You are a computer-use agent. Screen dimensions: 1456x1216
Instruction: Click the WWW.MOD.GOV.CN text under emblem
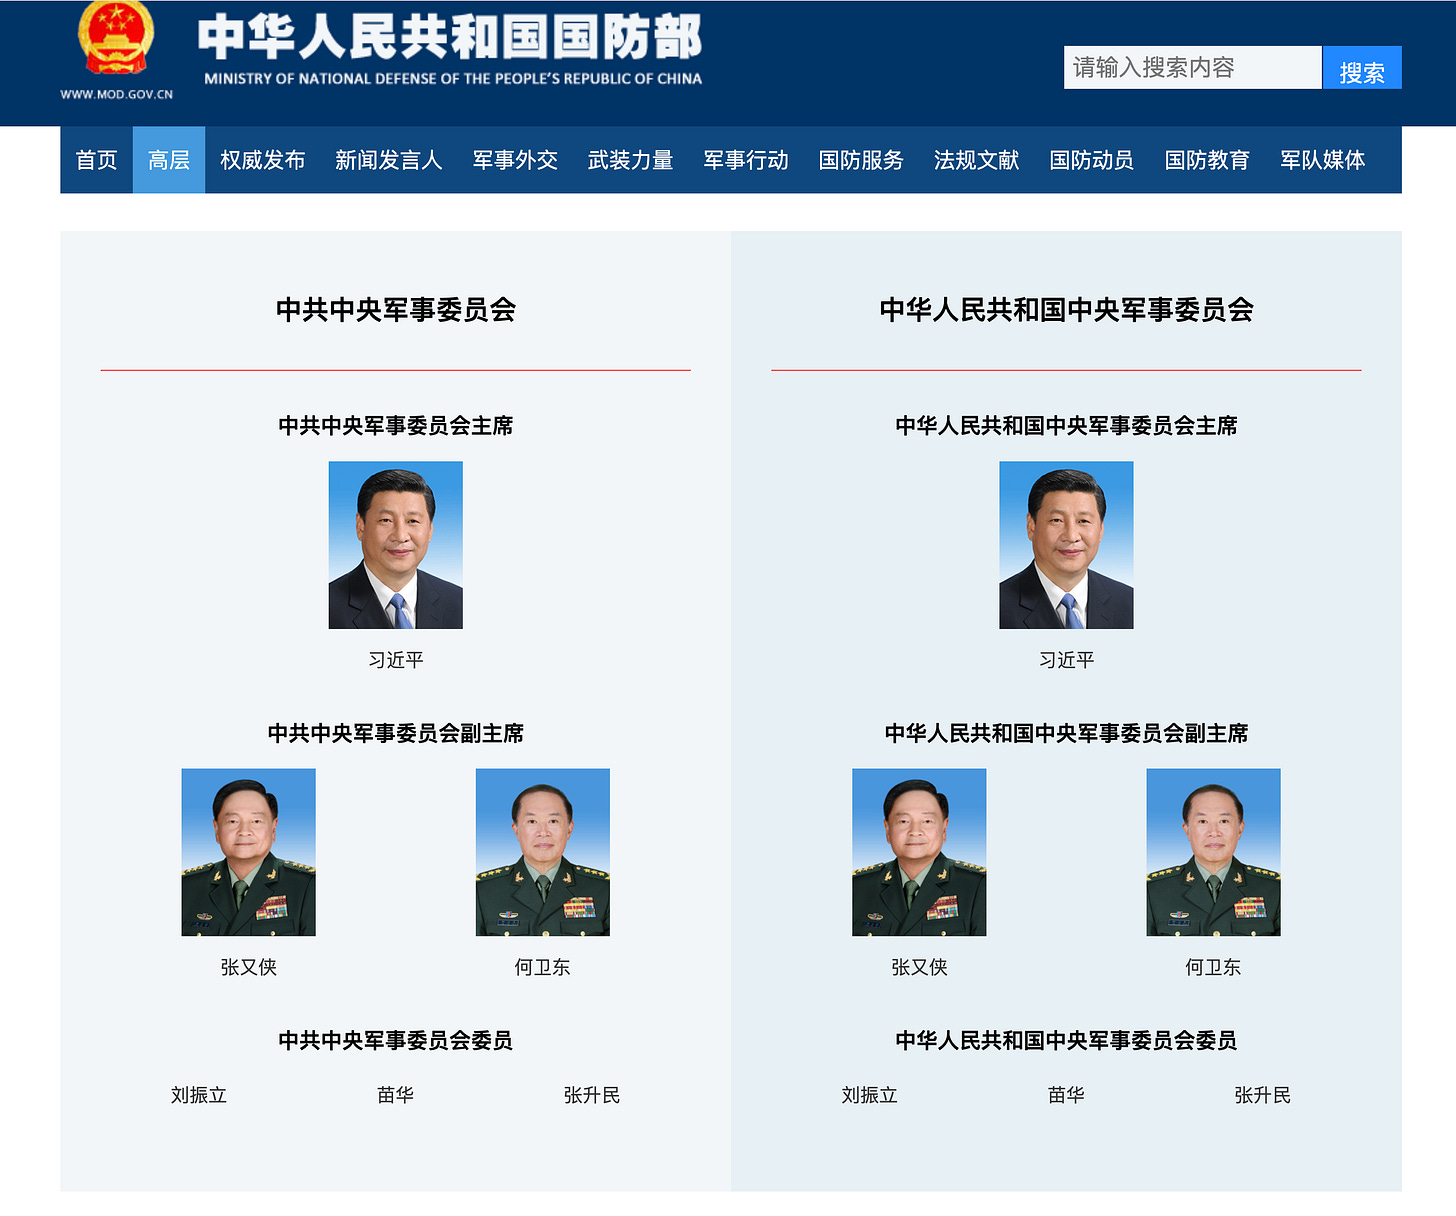pyautogui.click(x=117, y=94)
